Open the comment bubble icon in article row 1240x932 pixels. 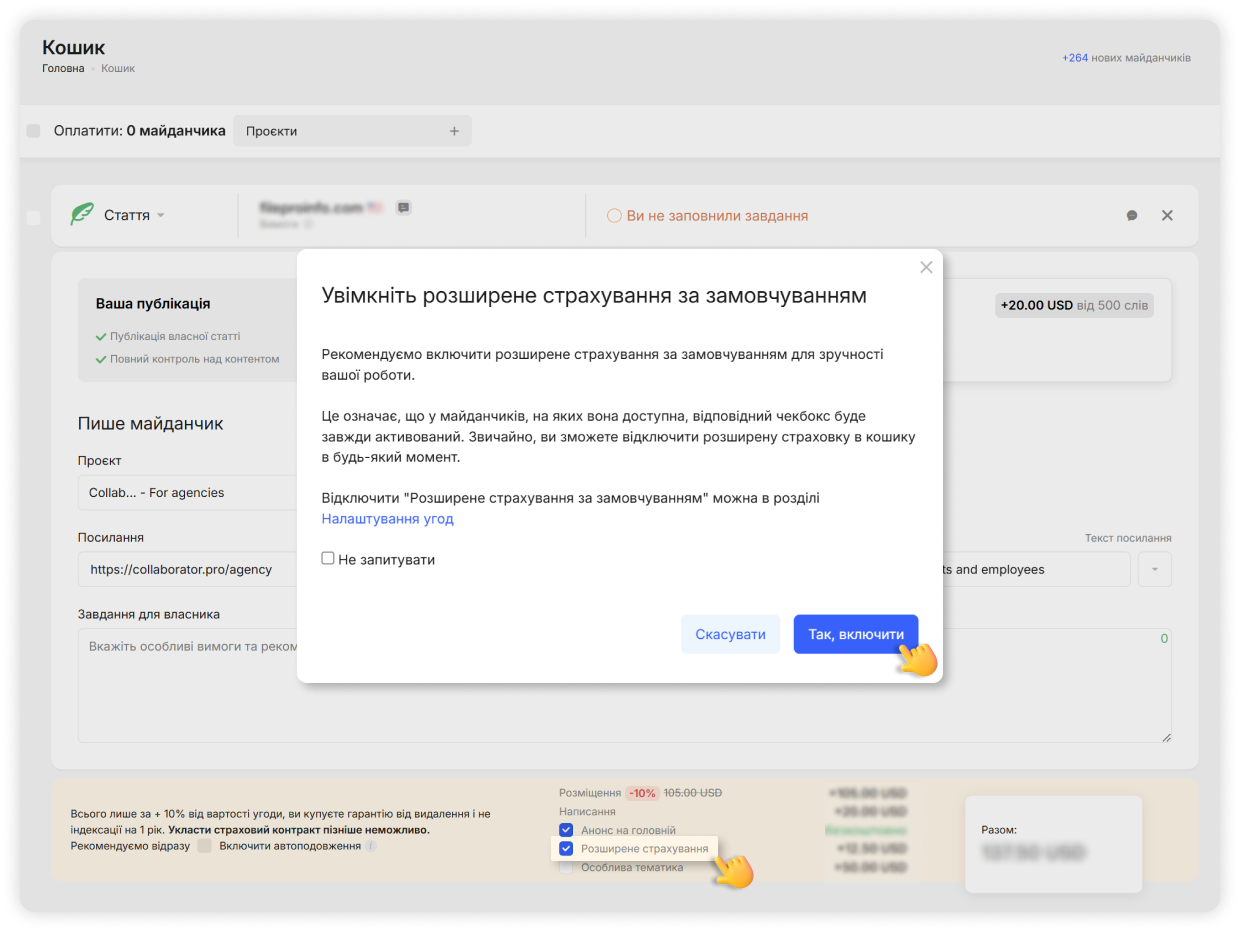pyautogui.click(x=1132, y=215)
